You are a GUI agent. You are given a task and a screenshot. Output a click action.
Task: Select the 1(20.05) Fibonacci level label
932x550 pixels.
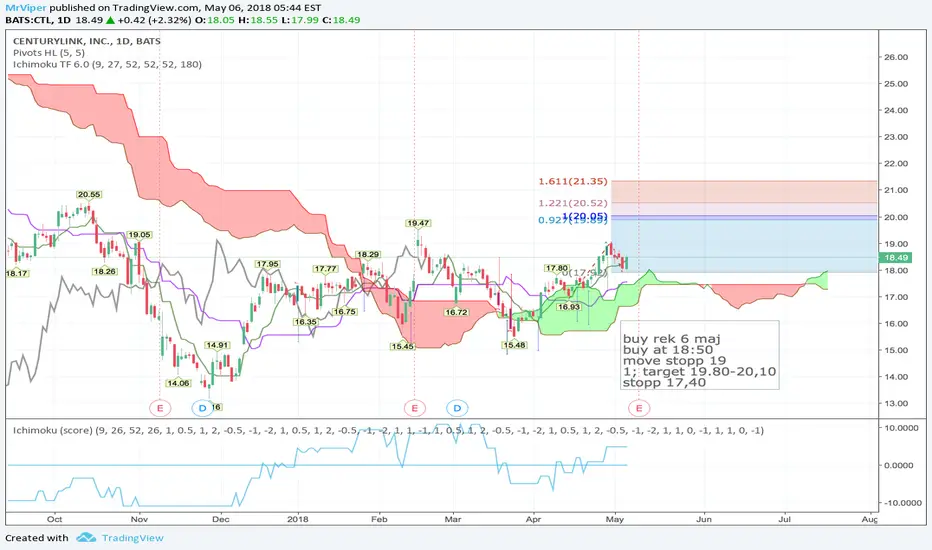coord(585,216)
